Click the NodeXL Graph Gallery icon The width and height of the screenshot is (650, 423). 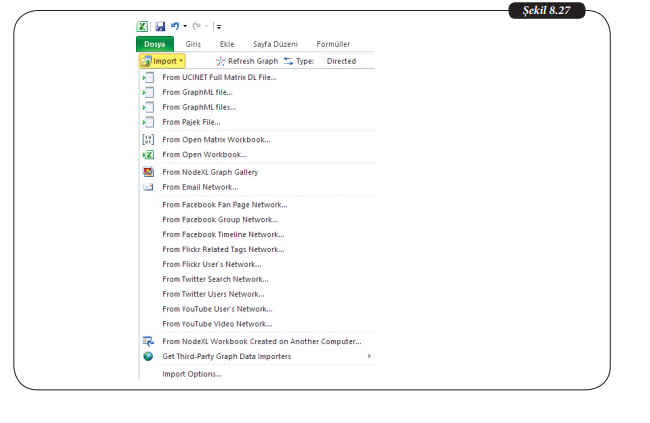pyautogui.click(x=148, y=172)
